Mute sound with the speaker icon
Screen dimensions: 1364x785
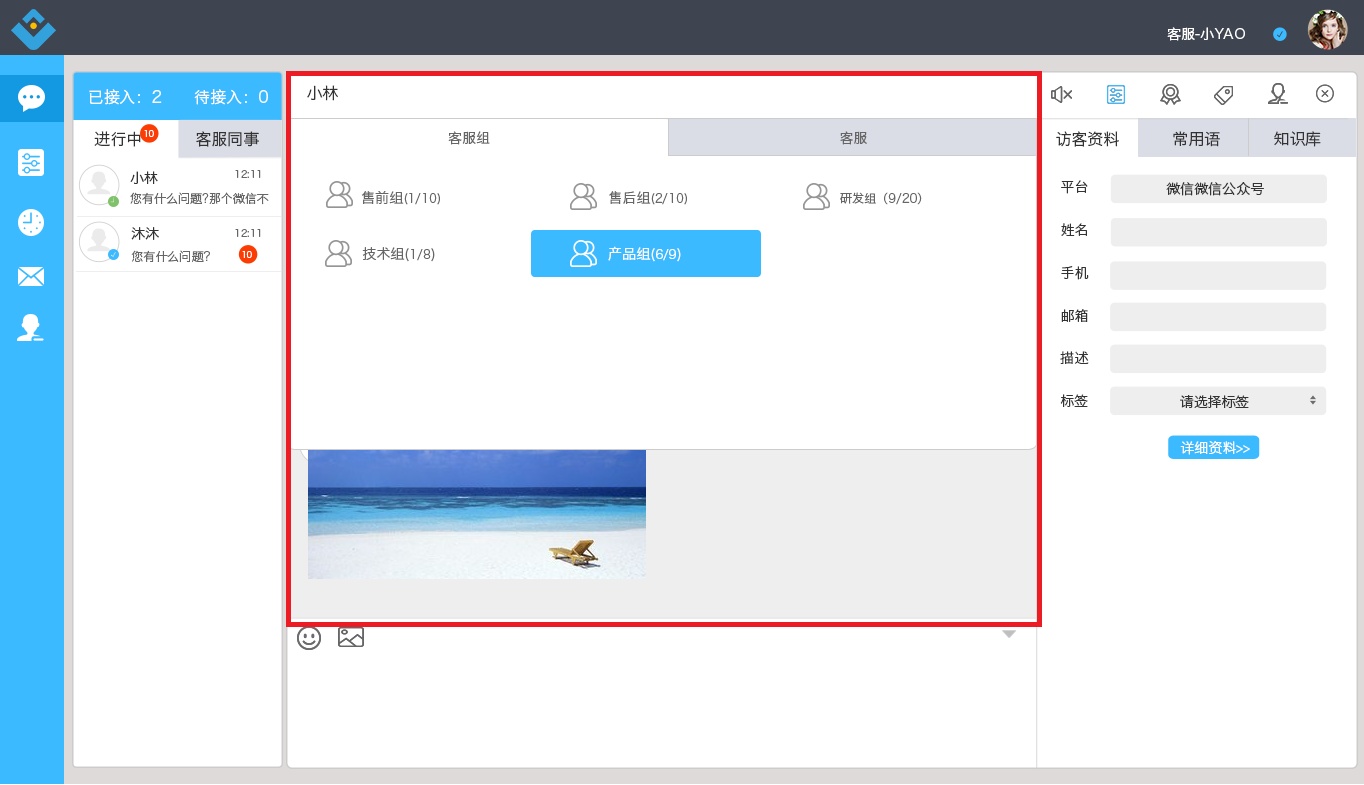1061,94
